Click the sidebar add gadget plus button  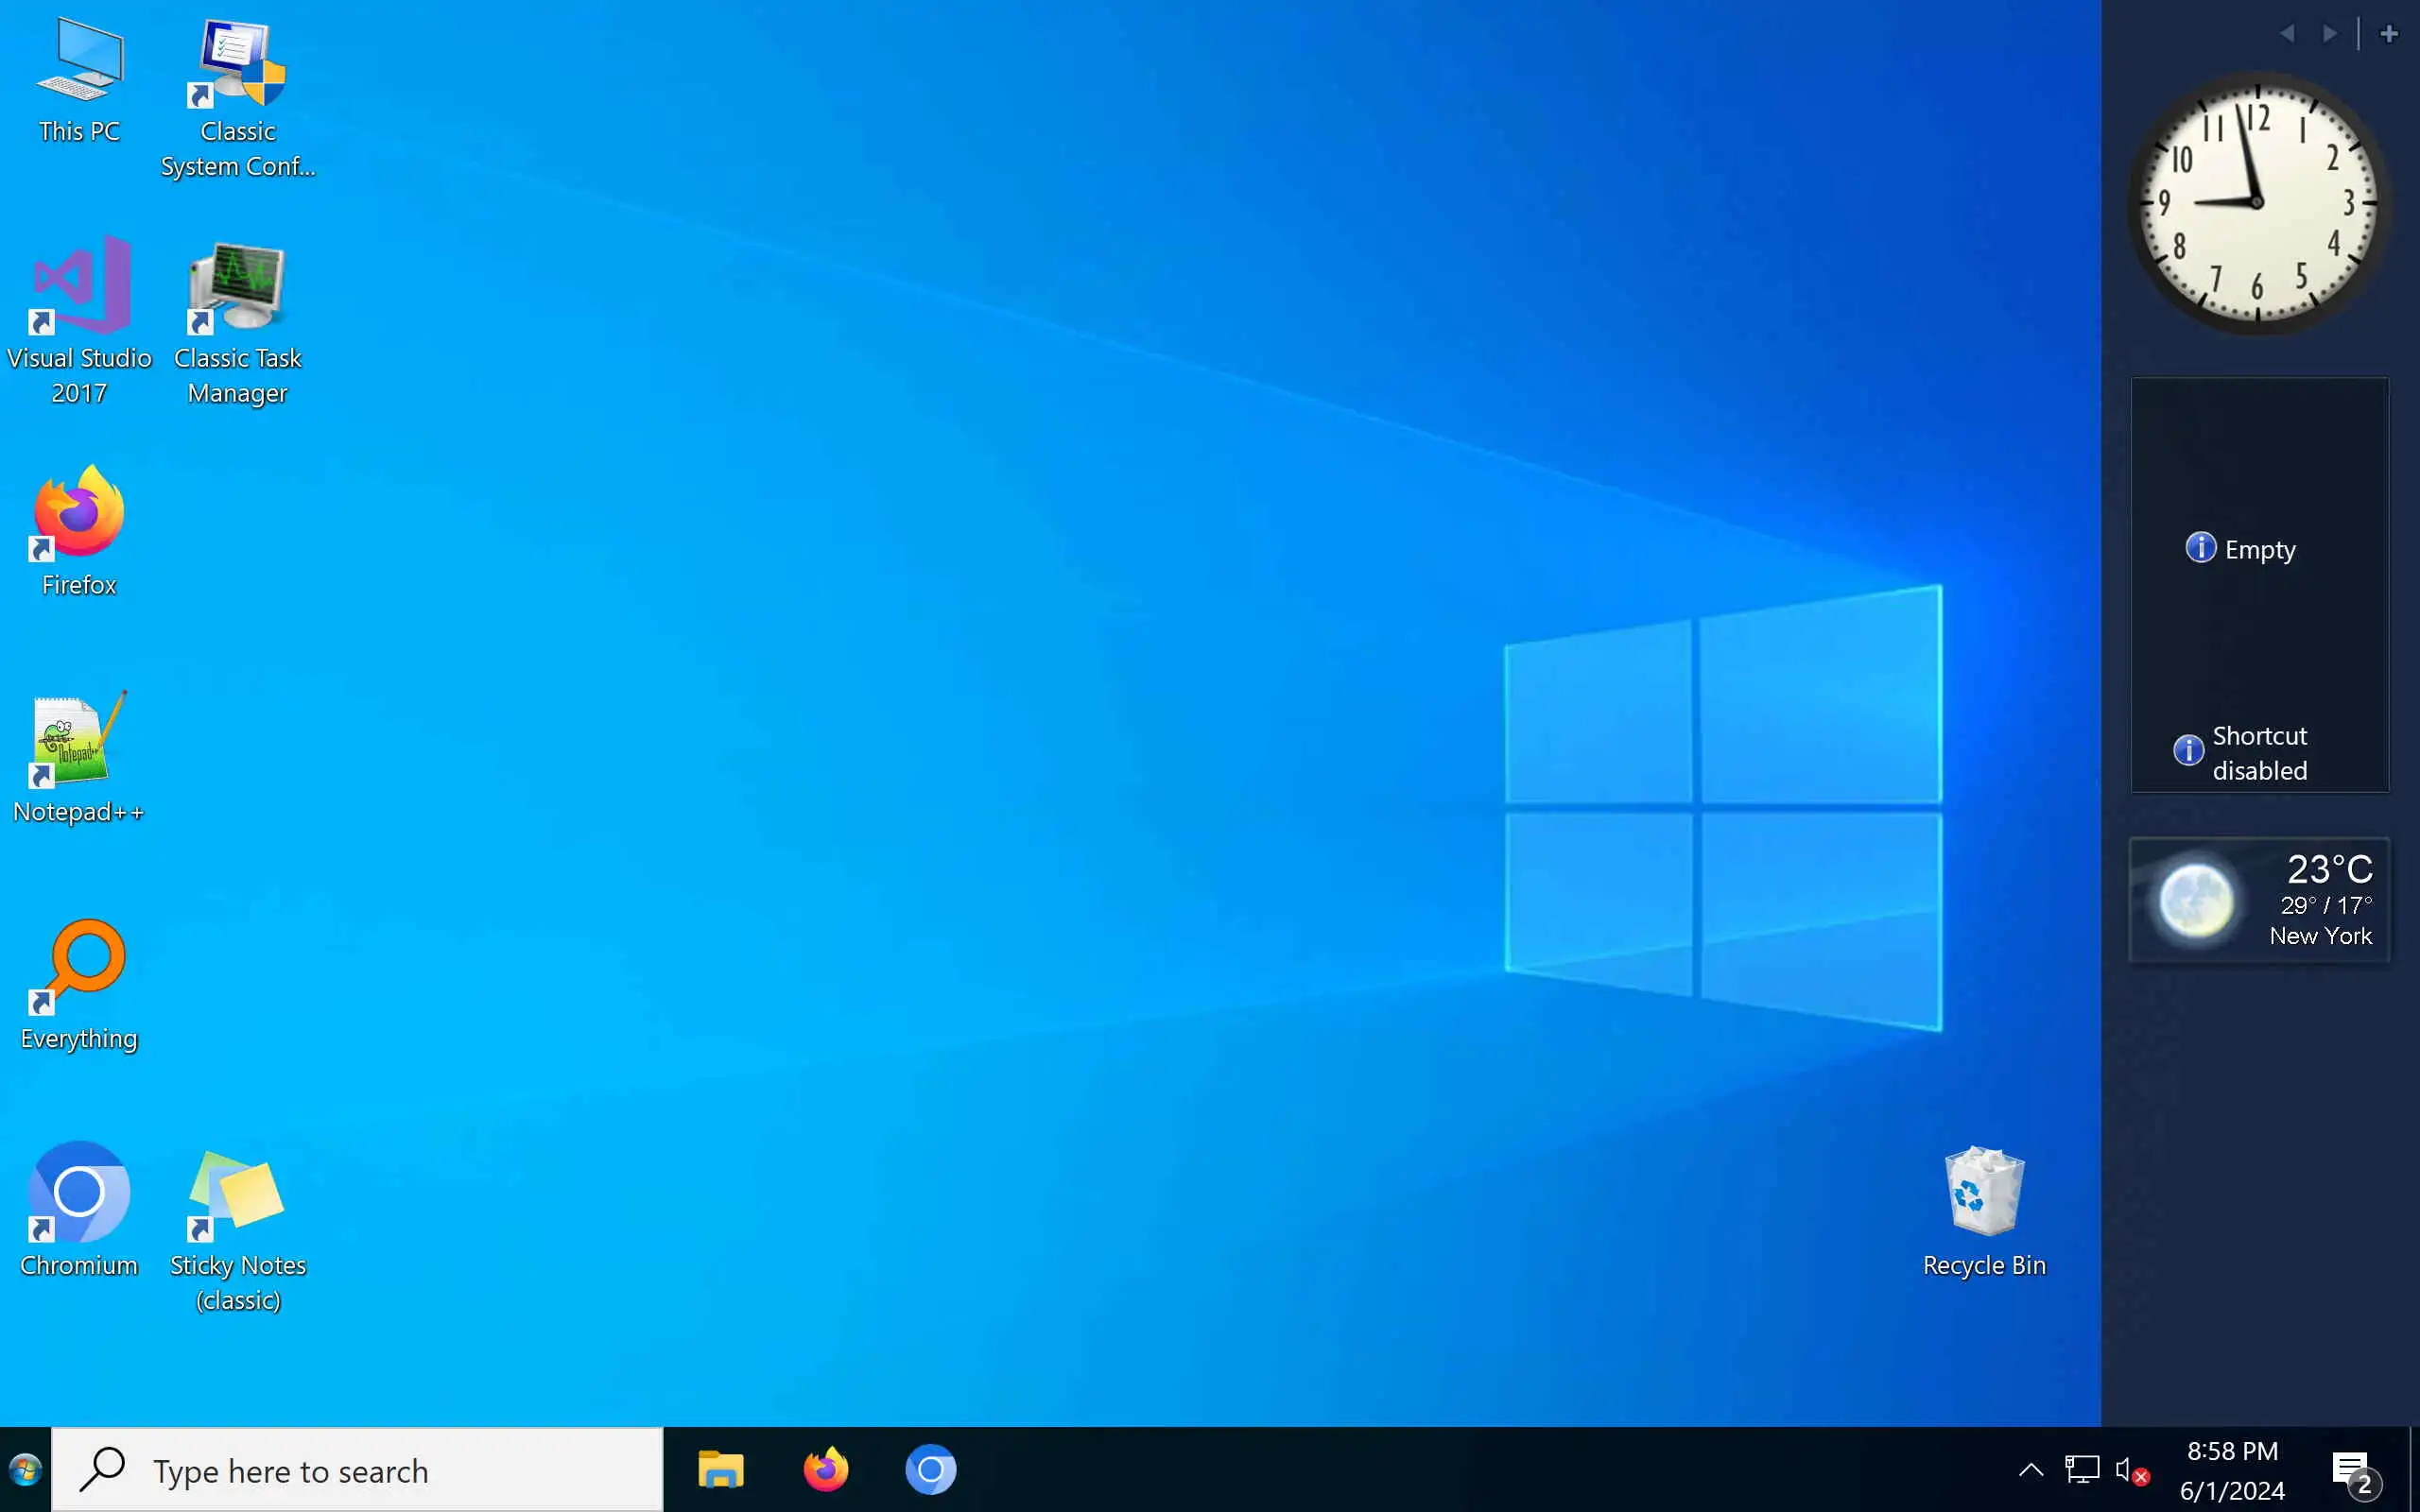2389,34
